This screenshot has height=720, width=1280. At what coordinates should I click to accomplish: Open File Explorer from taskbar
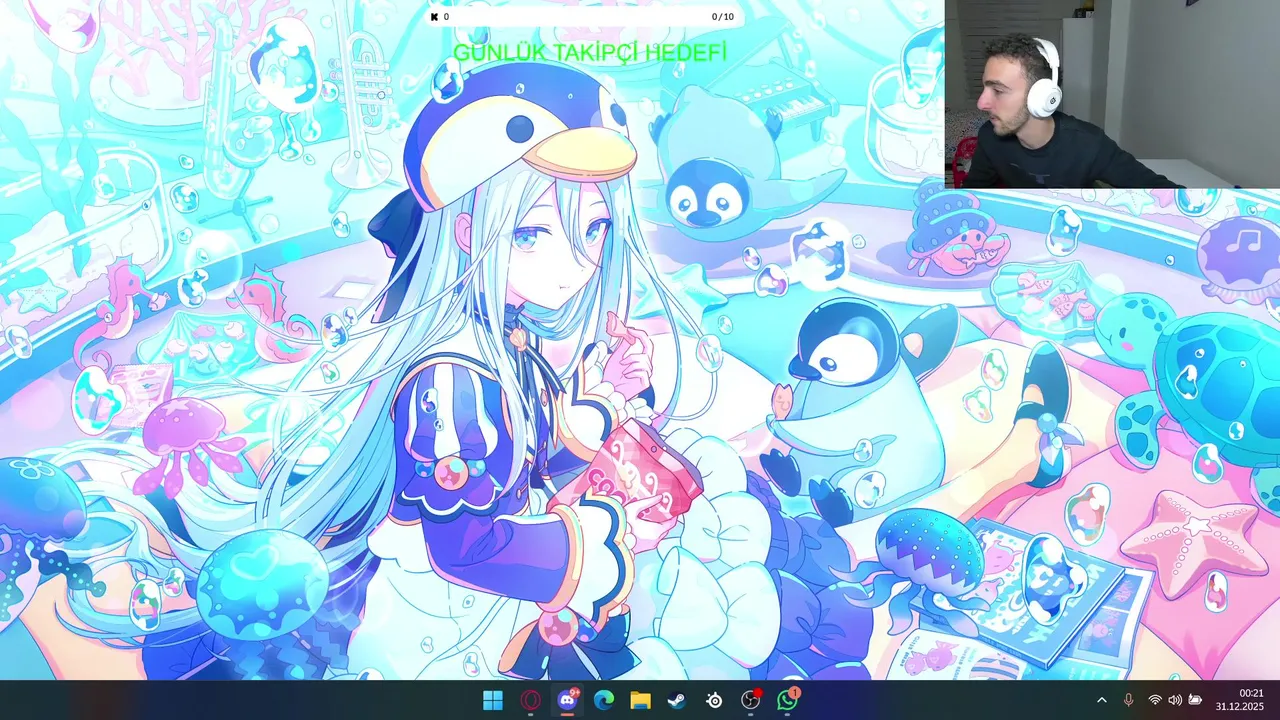[640, 700]
